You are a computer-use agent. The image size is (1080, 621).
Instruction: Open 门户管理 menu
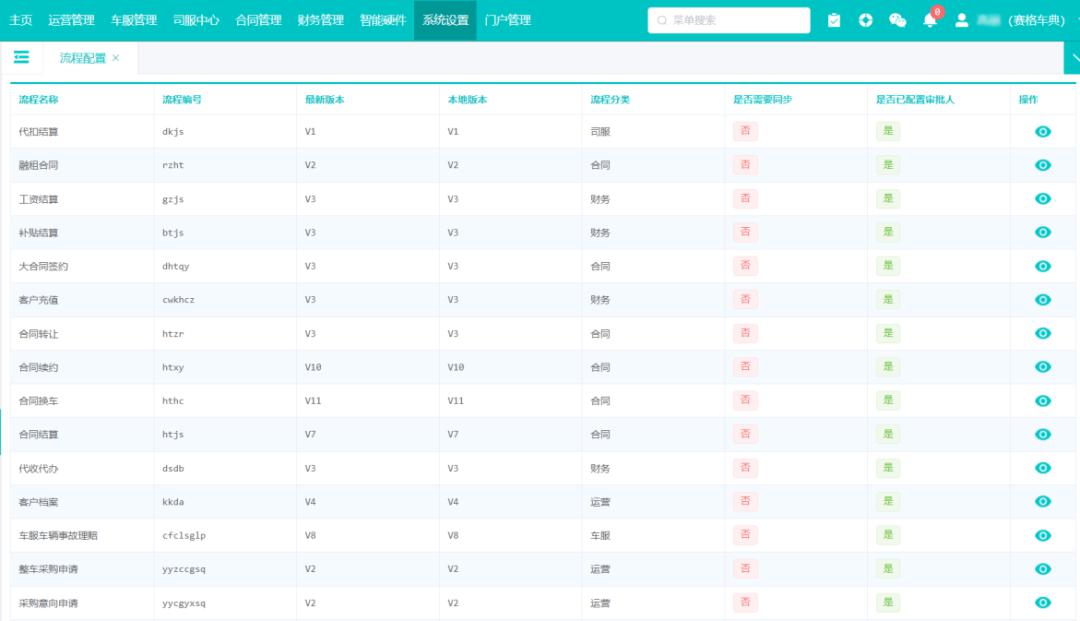pos(508,21)
